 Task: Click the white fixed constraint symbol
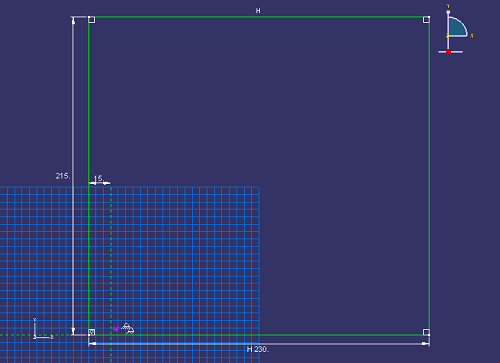tap(127, 328)
